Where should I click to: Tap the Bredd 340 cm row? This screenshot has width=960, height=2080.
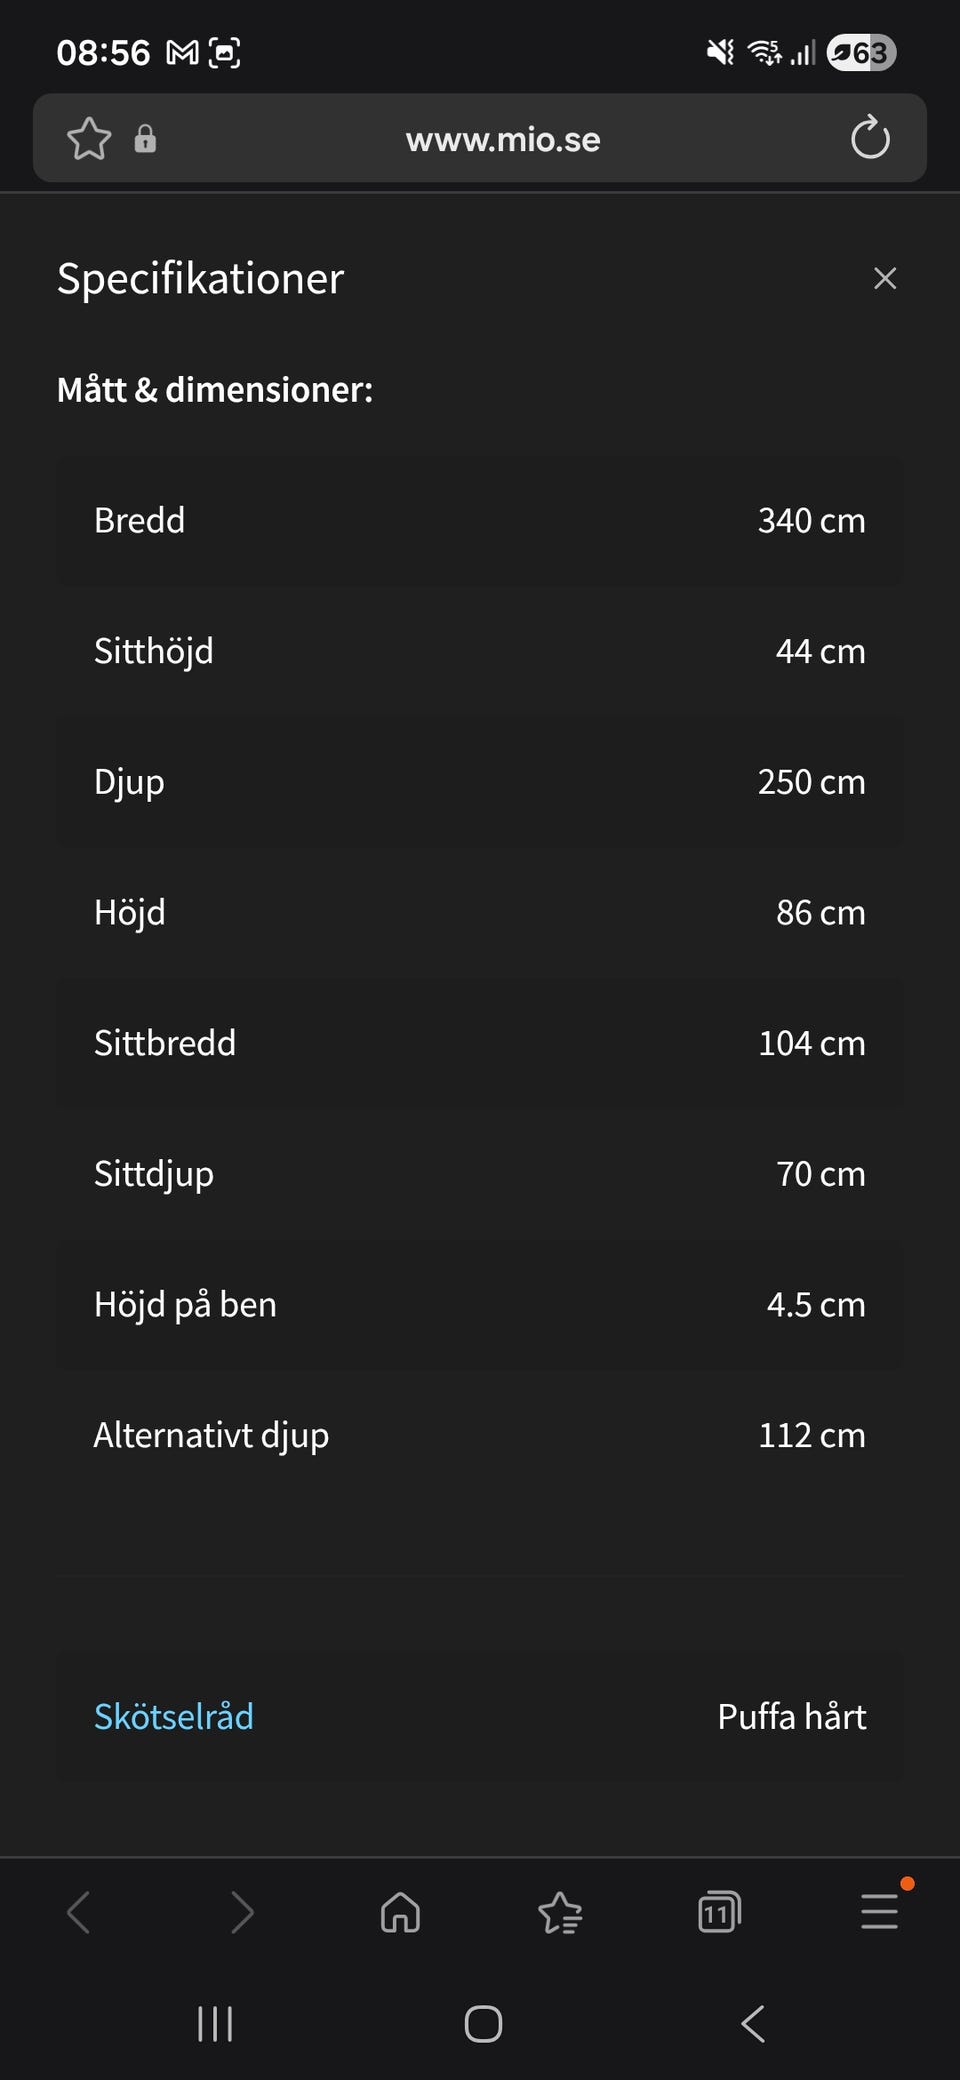click(x=480, y=521)
